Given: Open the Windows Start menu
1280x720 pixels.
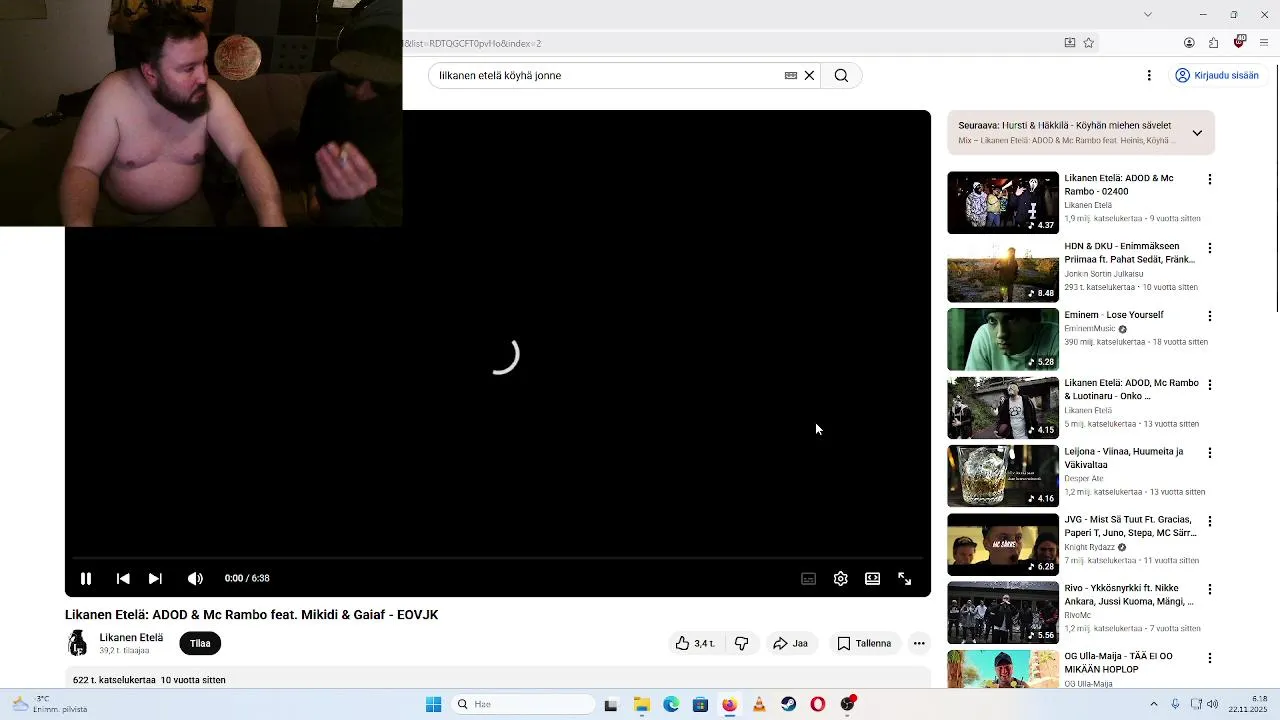Looking at the screenshot, I should pyautogui.click(x=433, y=704).
